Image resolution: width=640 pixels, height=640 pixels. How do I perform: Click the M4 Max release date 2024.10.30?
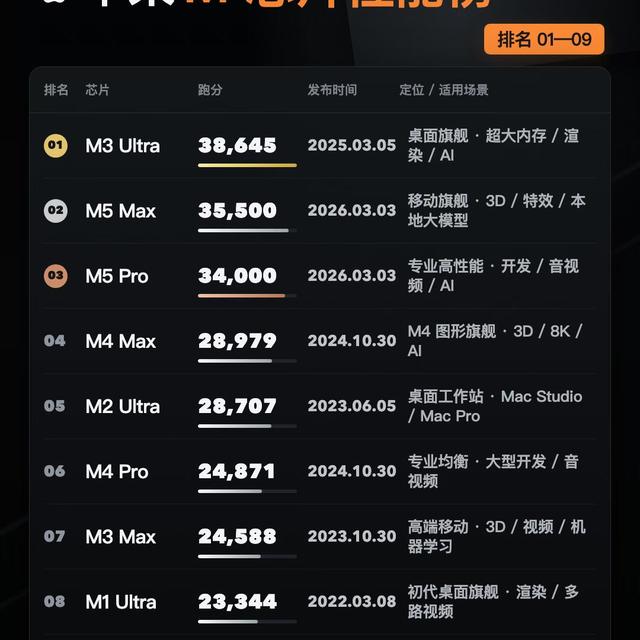352,341
